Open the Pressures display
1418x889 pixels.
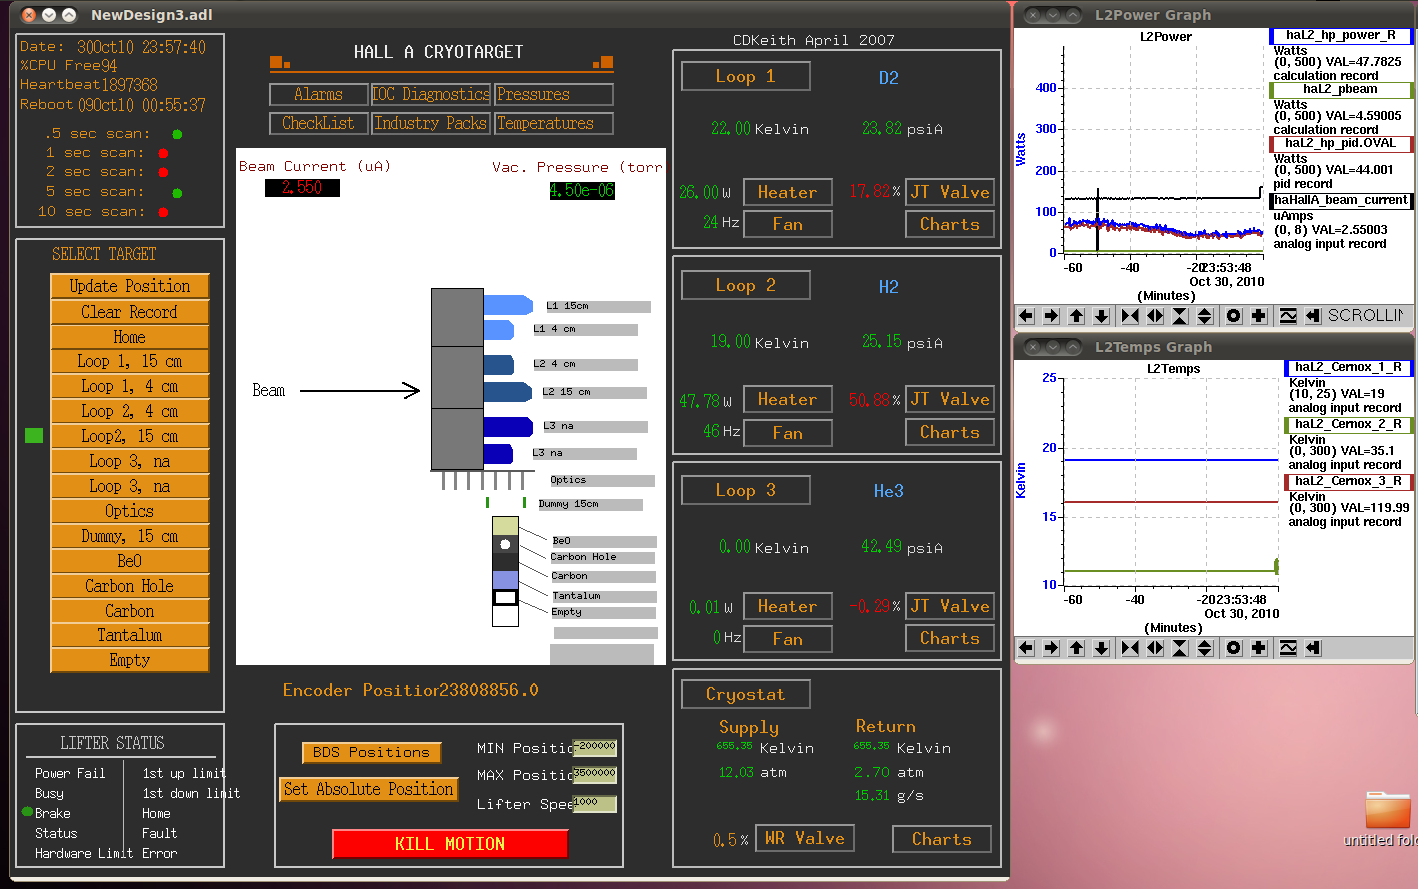[554, 94]
